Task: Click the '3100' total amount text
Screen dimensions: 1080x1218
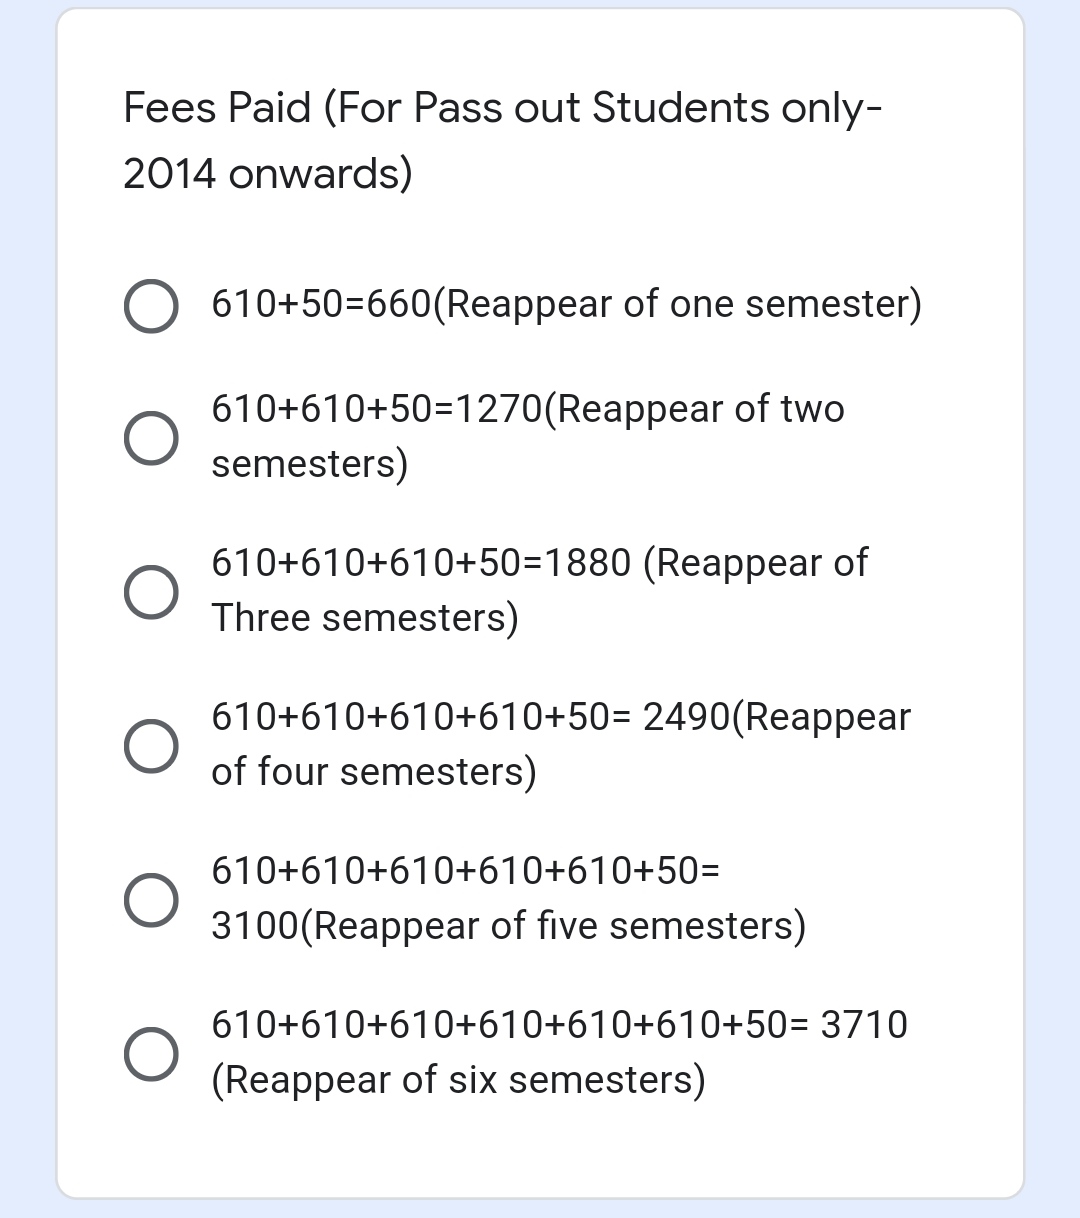Action: point(255,926)
